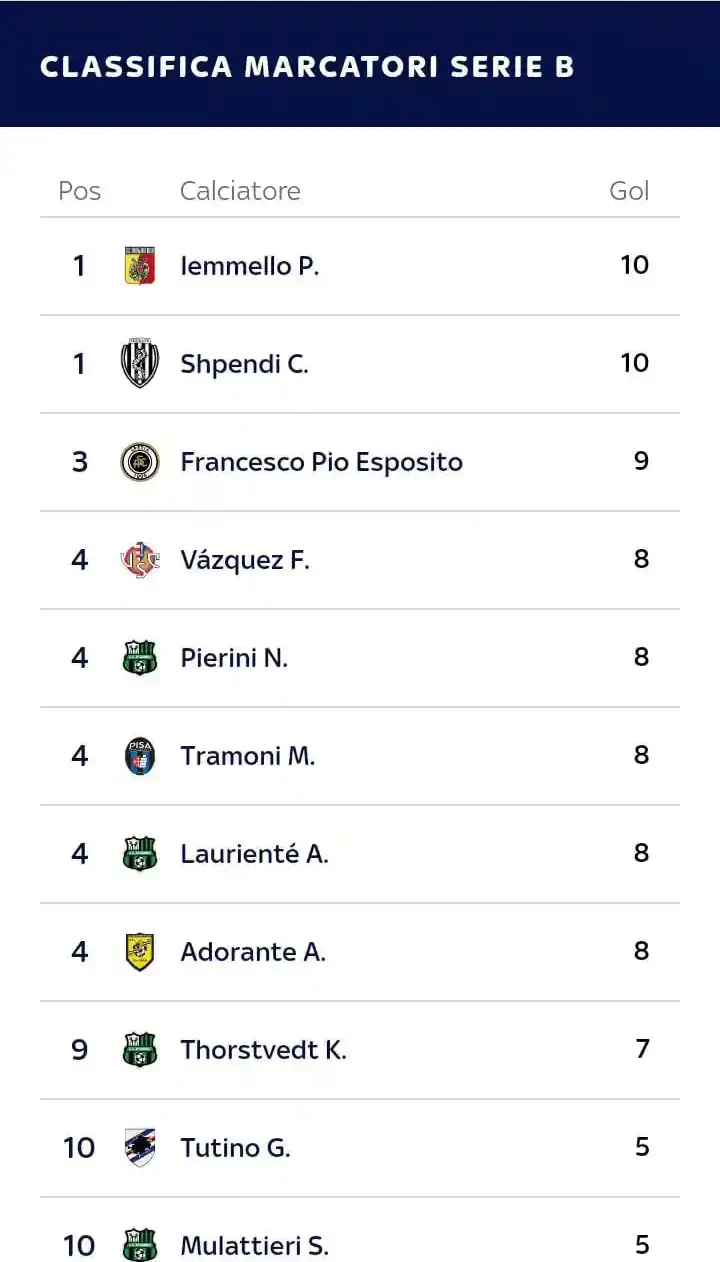This screenshot has width=720, height=1262.
Task: Click the Classifica Marcatori Serie B title
Action: (x=307, y=66)
